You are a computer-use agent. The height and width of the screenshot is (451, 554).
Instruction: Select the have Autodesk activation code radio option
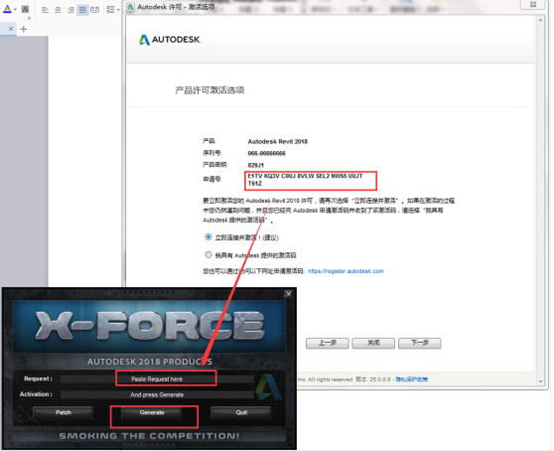(x=208, y=254)
